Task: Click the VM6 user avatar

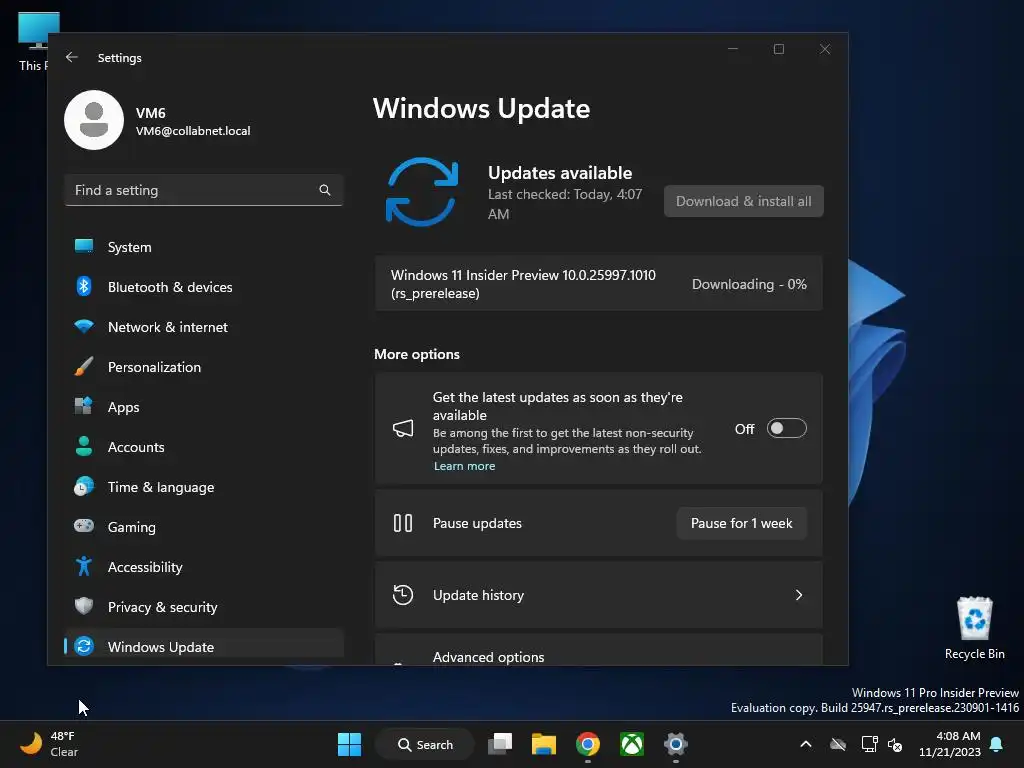Action: 94,120
